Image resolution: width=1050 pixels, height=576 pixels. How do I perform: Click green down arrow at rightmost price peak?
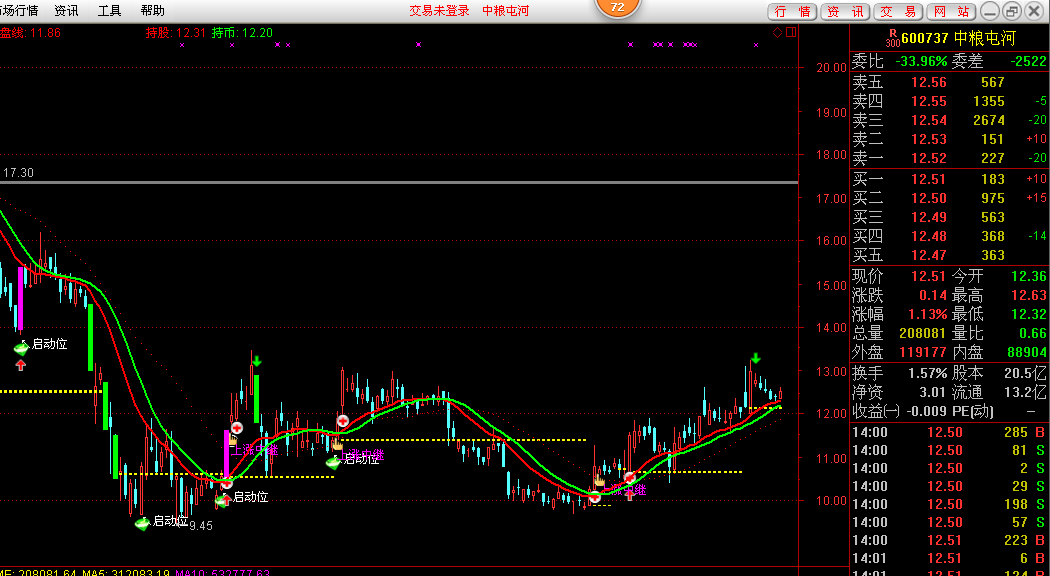click(755, 358)
